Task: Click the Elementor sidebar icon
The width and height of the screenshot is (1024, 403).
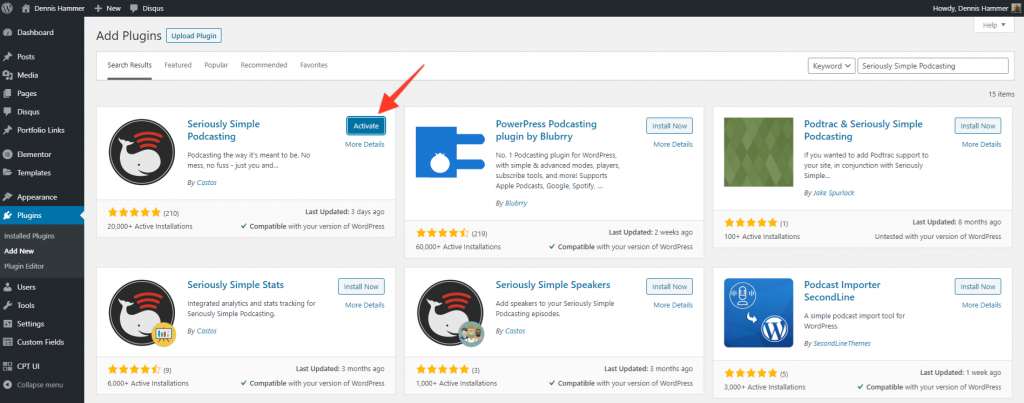Action: (8, 154)
